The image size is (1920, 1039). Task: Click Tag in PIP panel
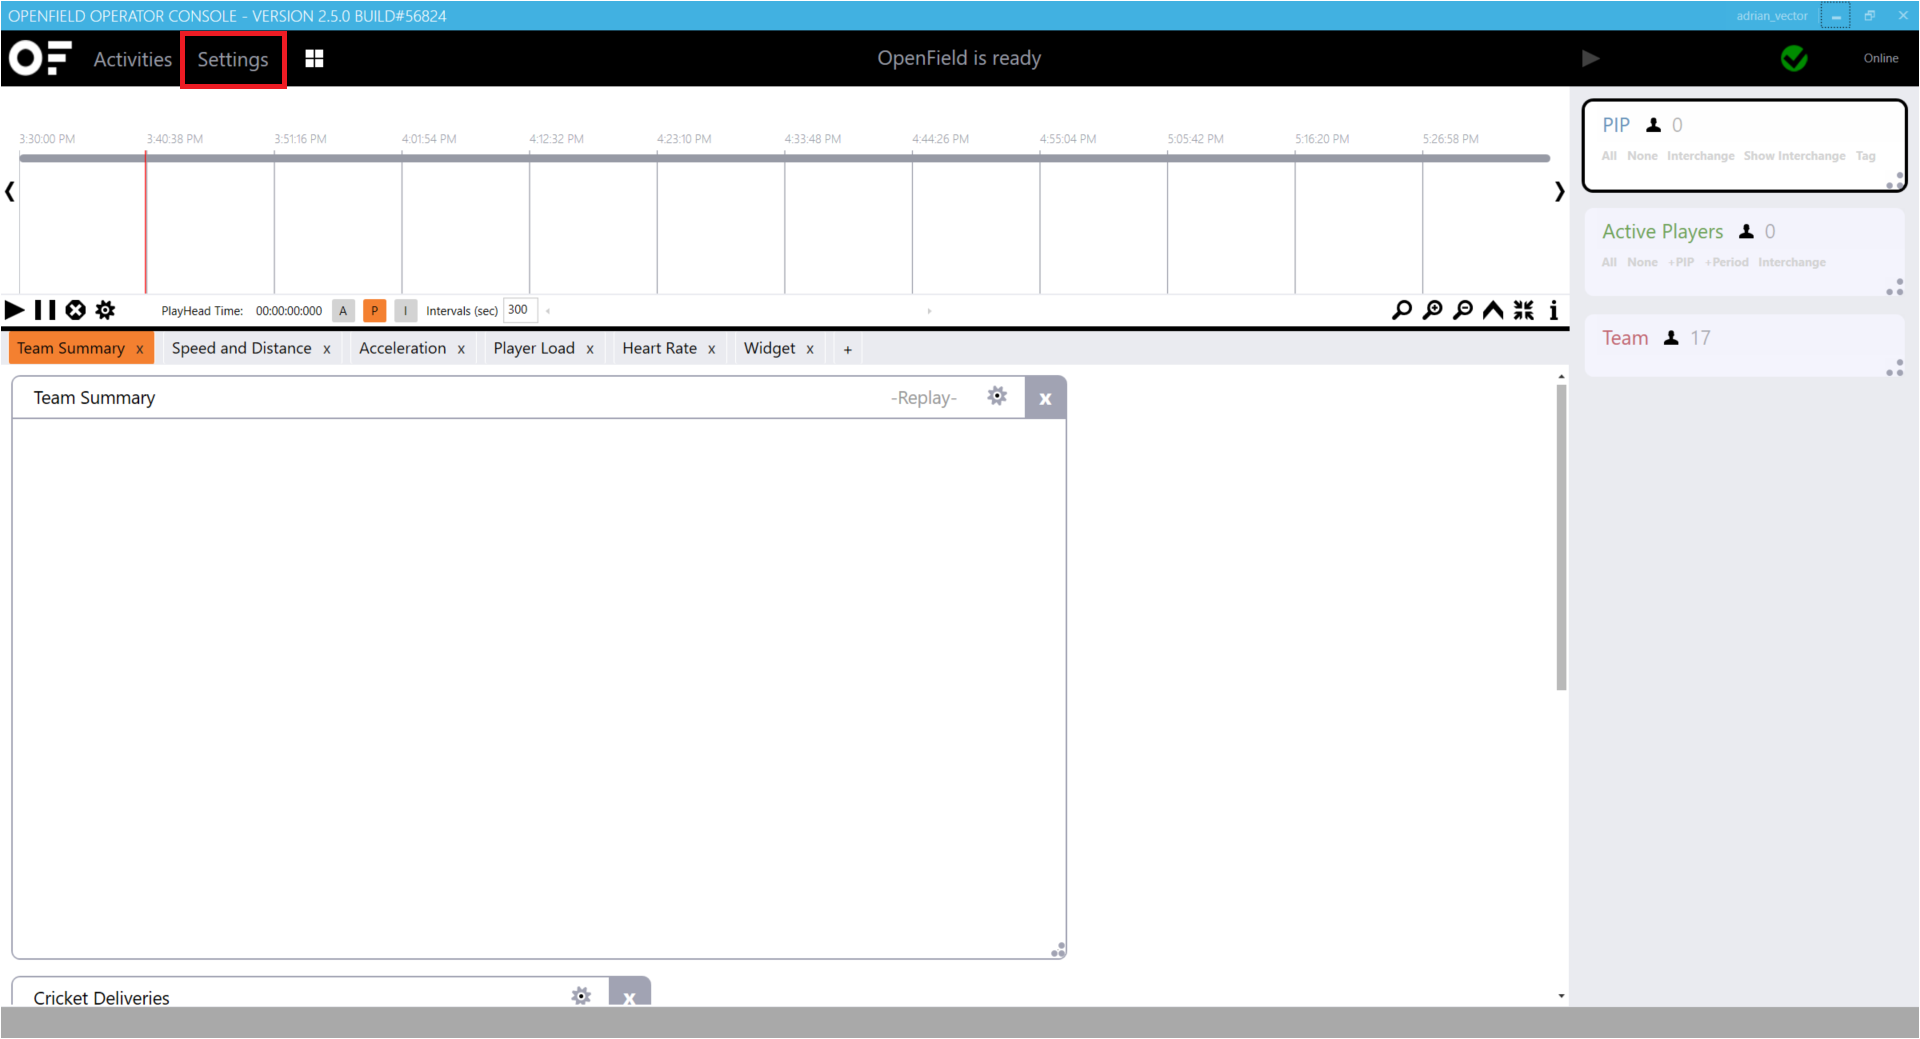tap(1865, 156)
